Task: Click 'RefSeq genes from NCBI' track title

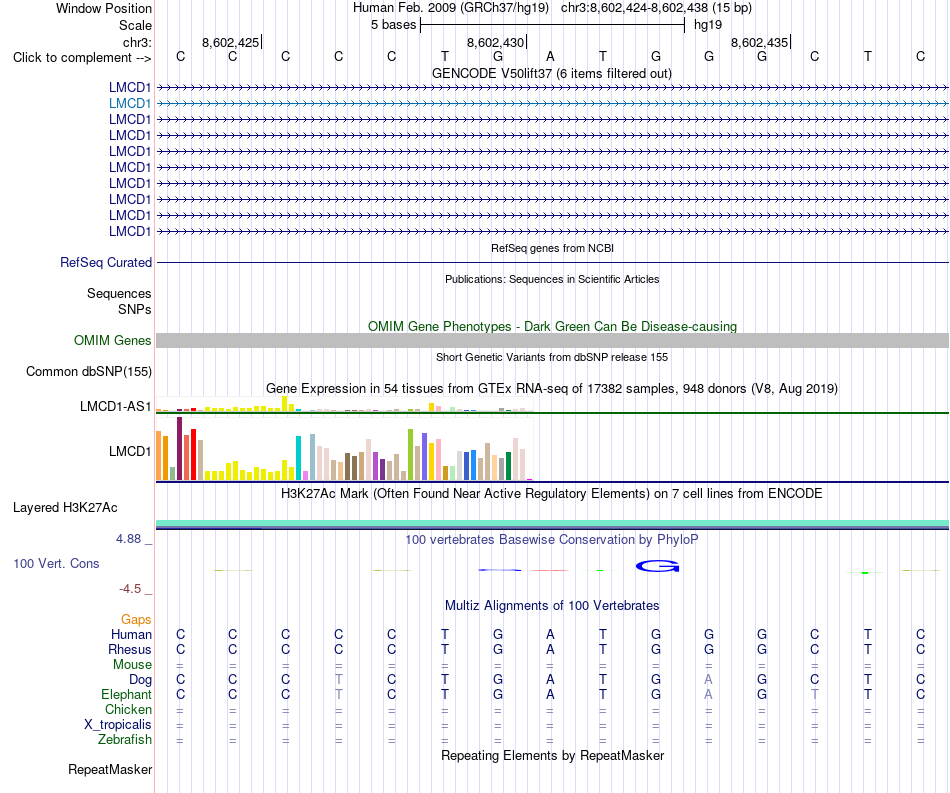Action: tap(552, 248)
